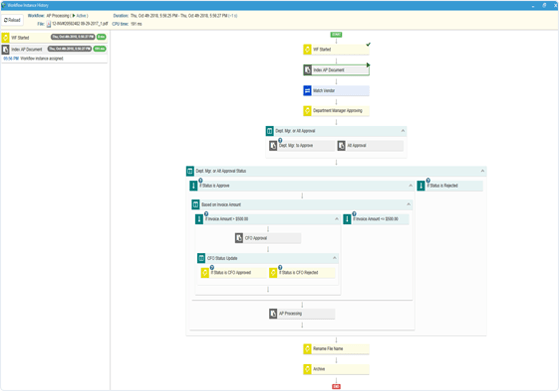The height and width of the screenshot is (391, 560).
Task: Click the Dept. Mgr. to Approve task icon
Action: [x=273, y=146]
